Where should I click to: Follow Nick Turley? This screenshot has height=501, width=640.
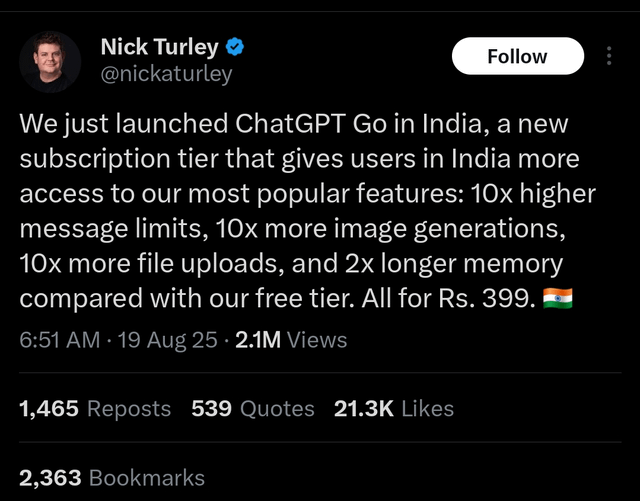[x=518, y=56]
